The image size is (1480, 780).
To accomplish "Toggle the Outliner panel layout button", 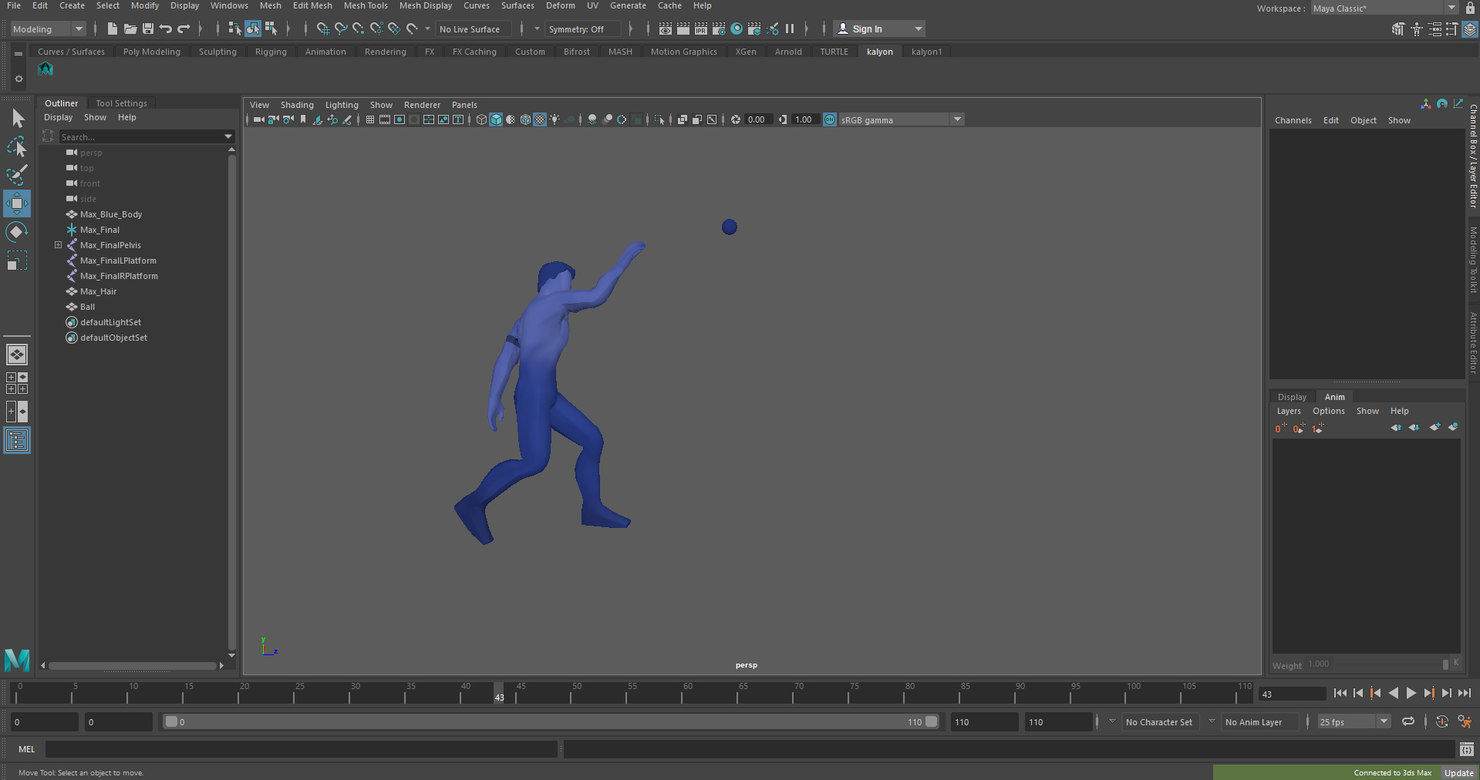I will [x=17, y=440].
